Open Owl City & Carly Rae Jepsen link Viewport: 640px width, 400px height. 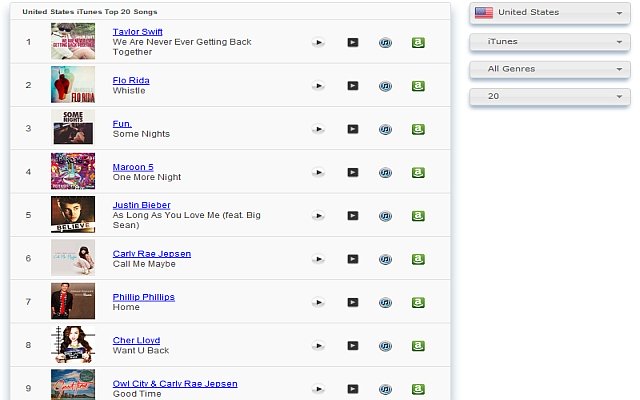pyautogui.click(x=175, y=384)
